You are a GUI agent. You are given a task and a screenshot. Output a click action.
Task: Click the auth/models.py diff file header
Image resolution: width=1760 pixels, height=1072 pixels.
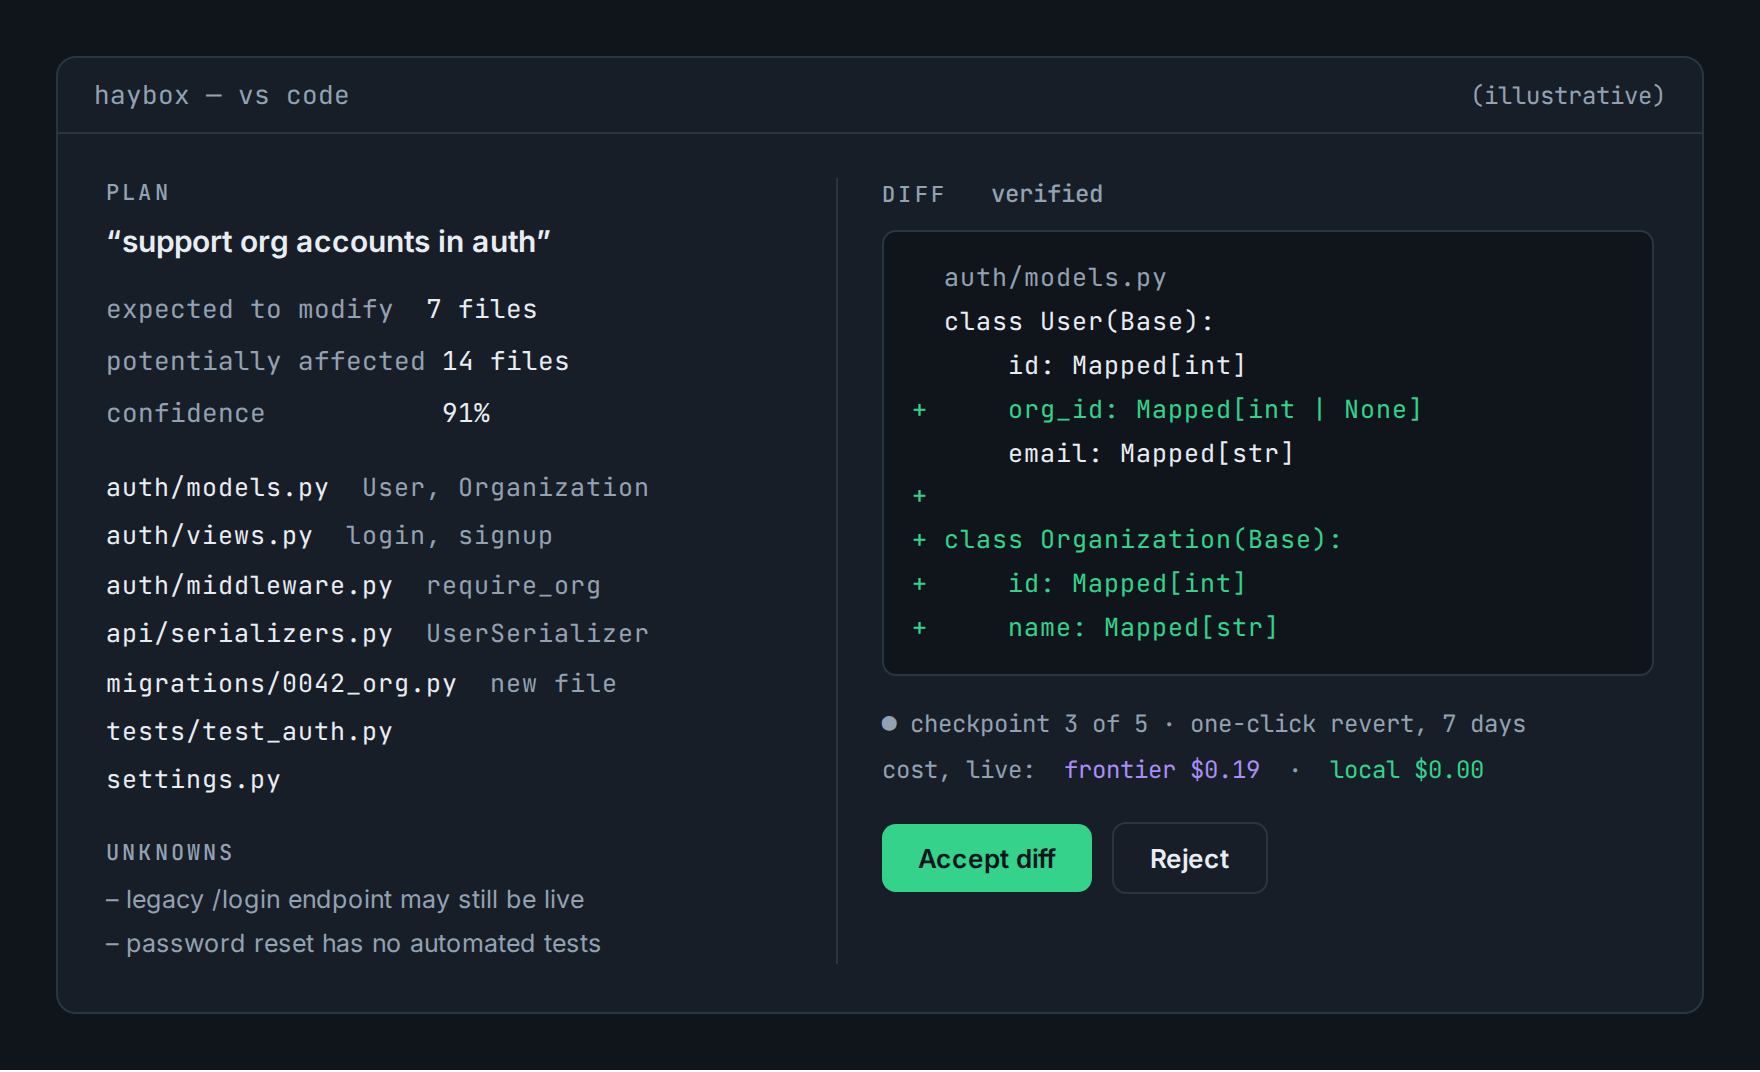coord(1055,278)
